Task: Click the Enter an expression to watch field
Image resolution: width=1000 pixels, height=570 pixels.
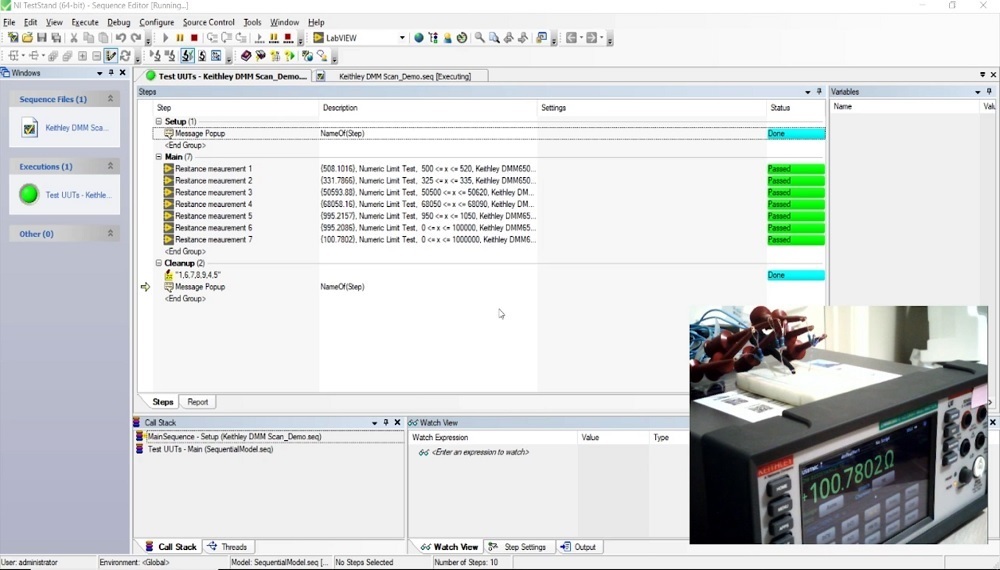Action: pos(480,452)
